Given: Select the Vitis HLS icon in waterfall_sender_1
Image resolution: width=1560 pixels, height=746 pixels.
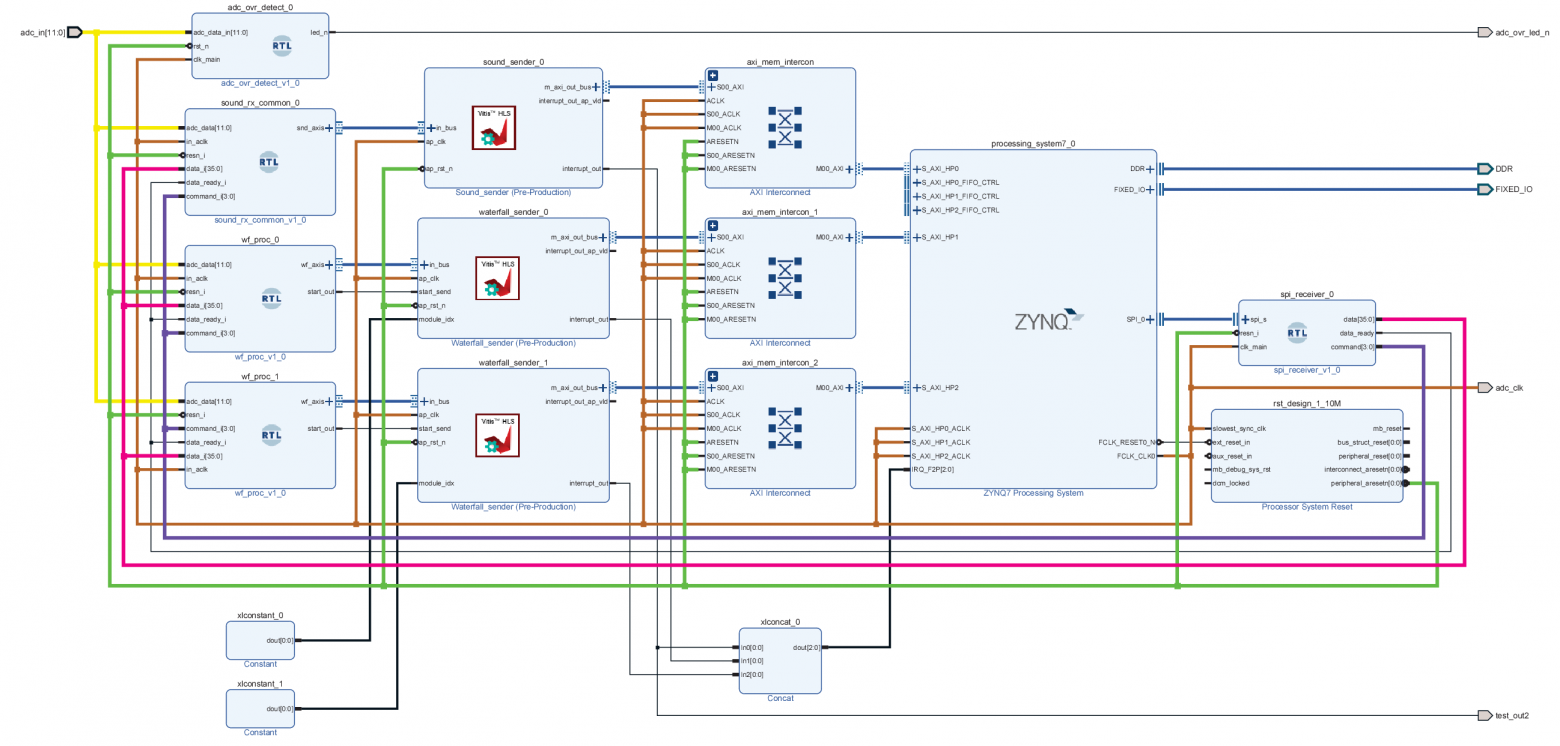Looking at the screenshot, I should click(x=498, y=435).
